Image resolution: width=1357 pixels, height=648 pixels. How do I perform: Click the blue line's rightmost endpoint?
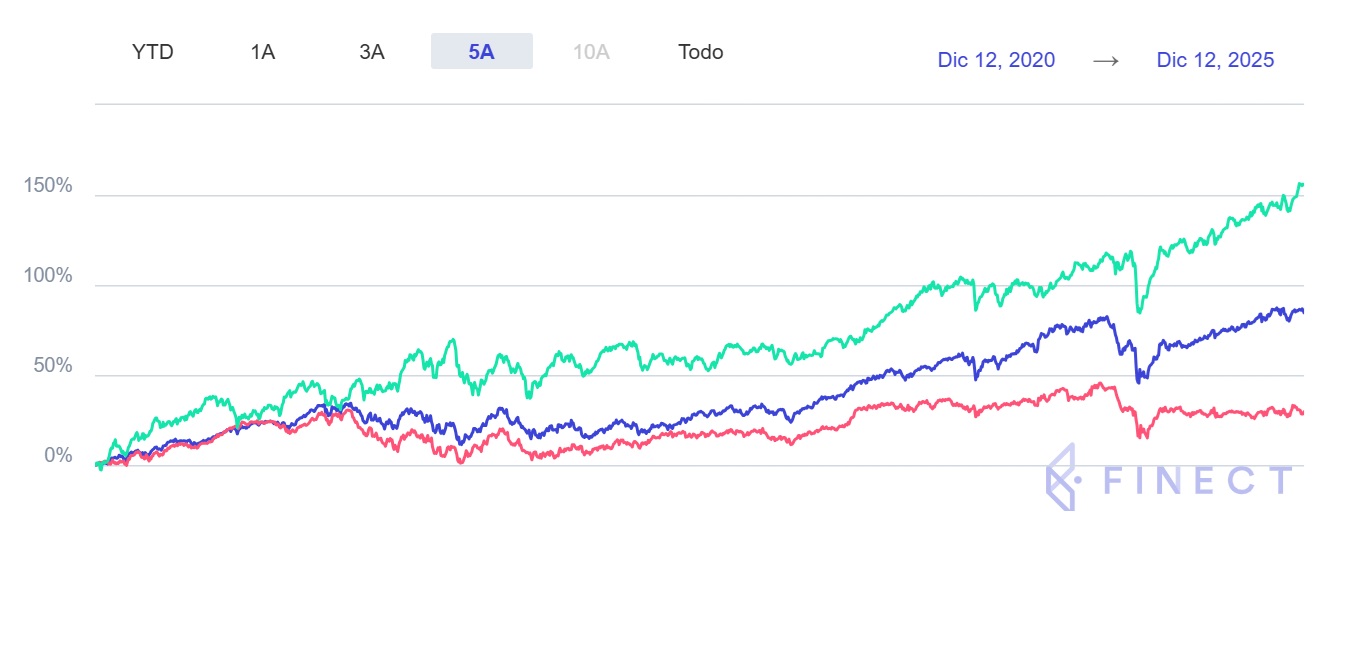(1302, 311)
